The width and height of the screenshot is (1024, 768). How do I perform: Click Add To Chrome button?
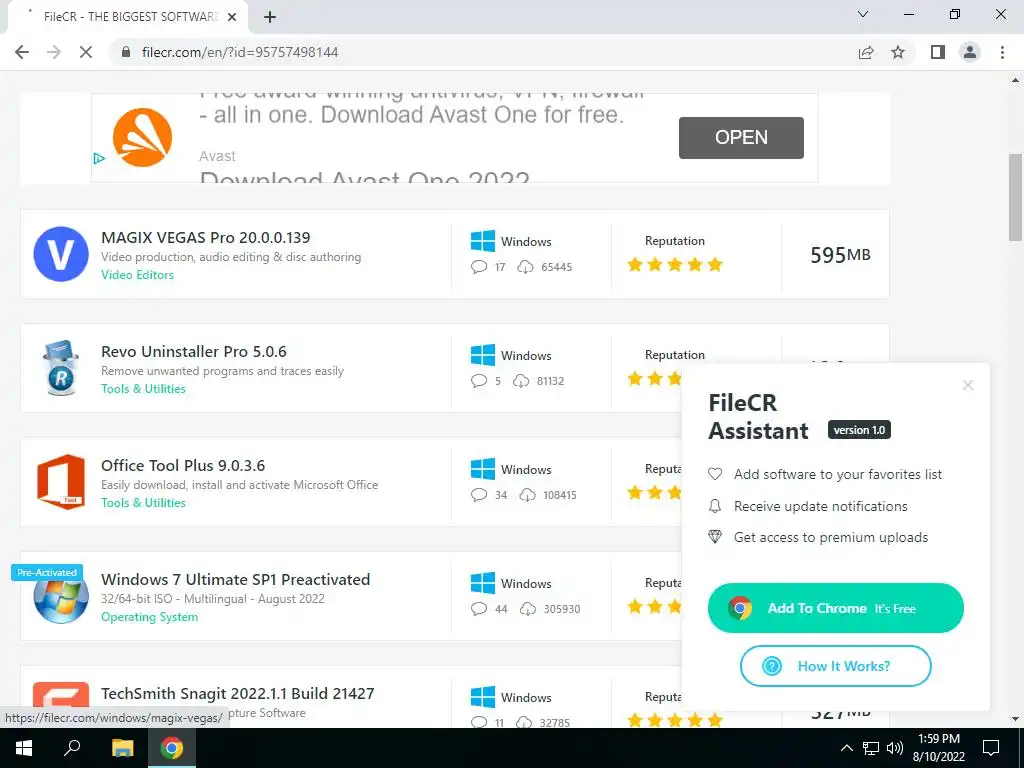click(835, 608)
